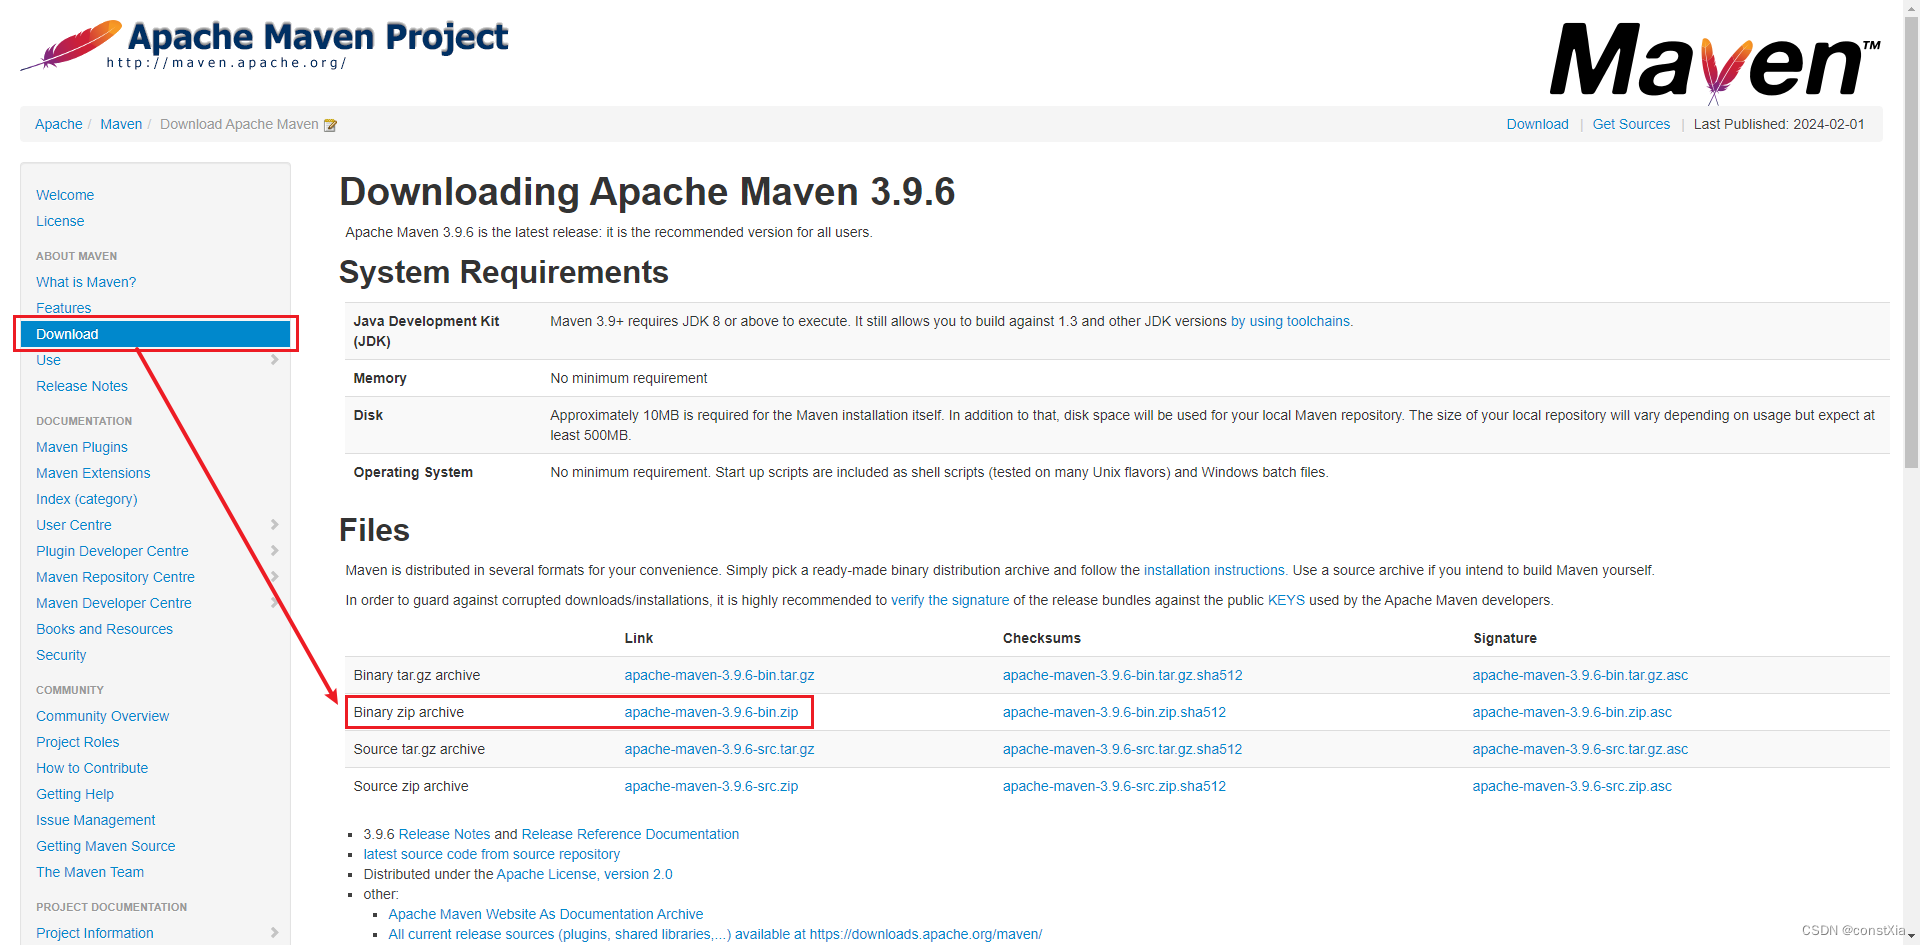Open Release Reference Documentation link

[x=630, y=834]
